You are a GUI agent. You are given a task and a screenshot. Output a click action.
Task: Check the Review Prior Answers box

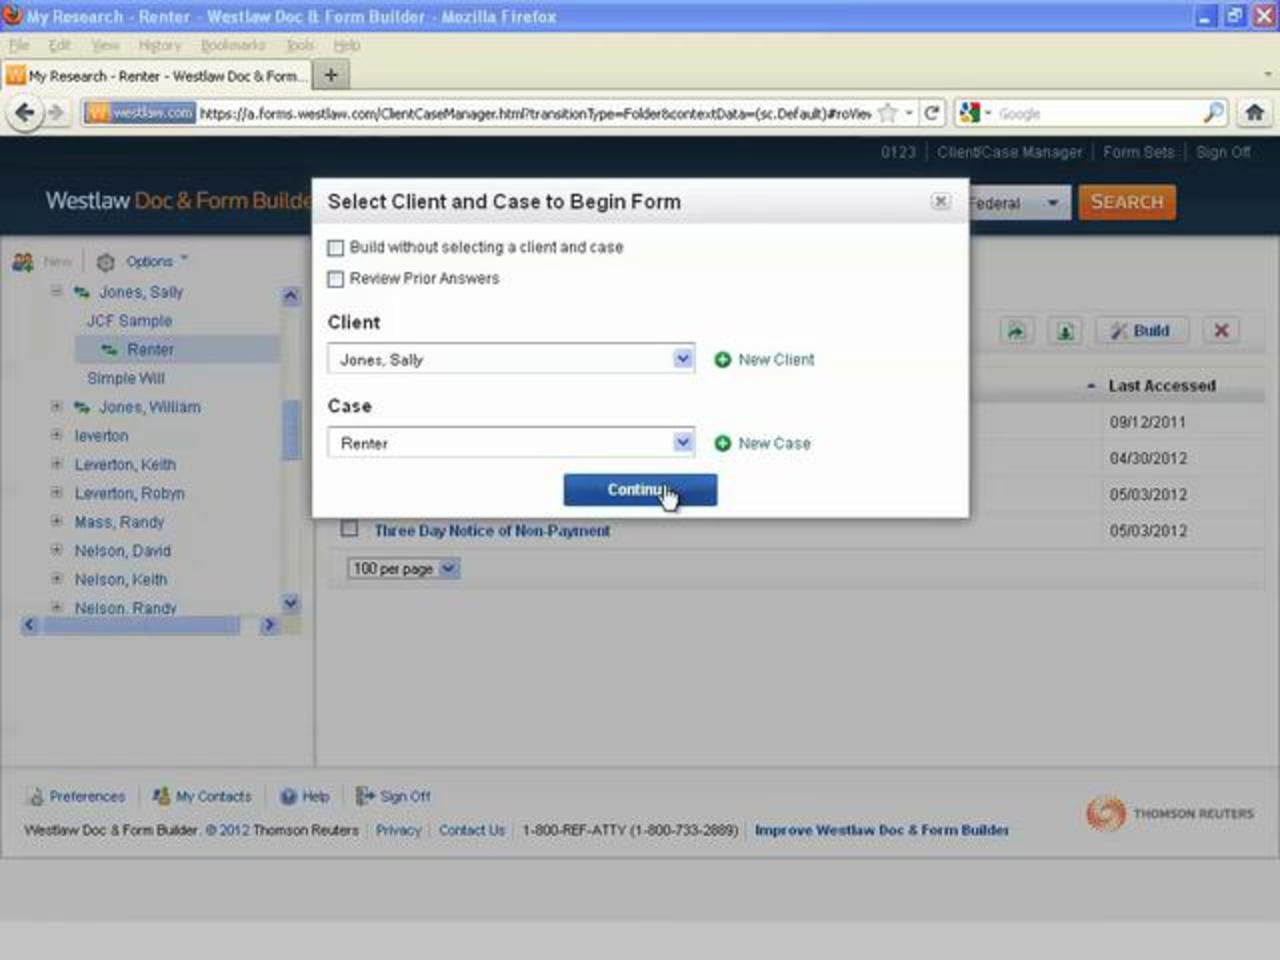pyautogui.click(x=336, y=279)
